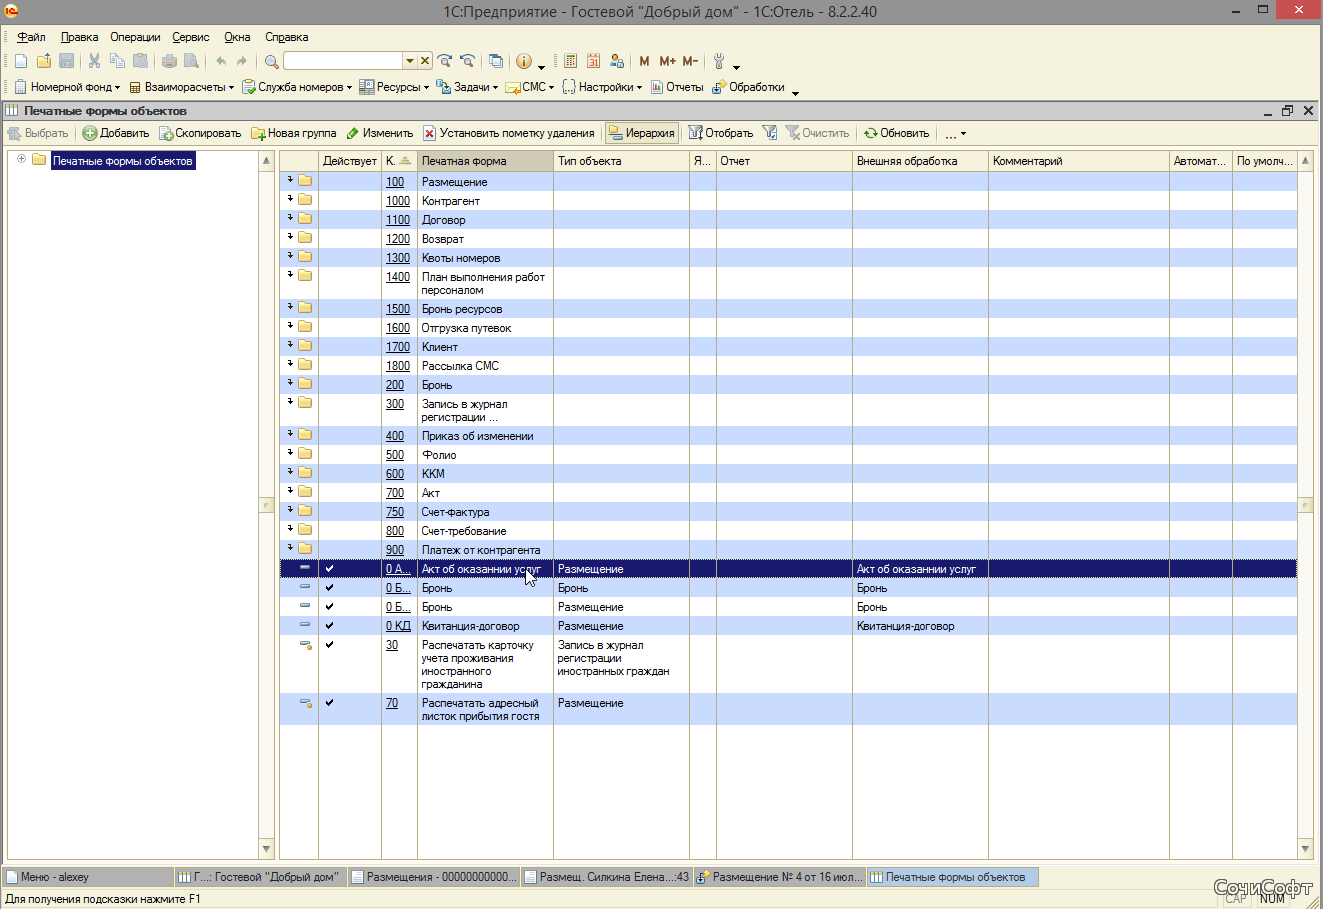Toggle Действует checkmark for row code 30
The width and height of the screenshot is (1323, 909).
pos(329,644)
